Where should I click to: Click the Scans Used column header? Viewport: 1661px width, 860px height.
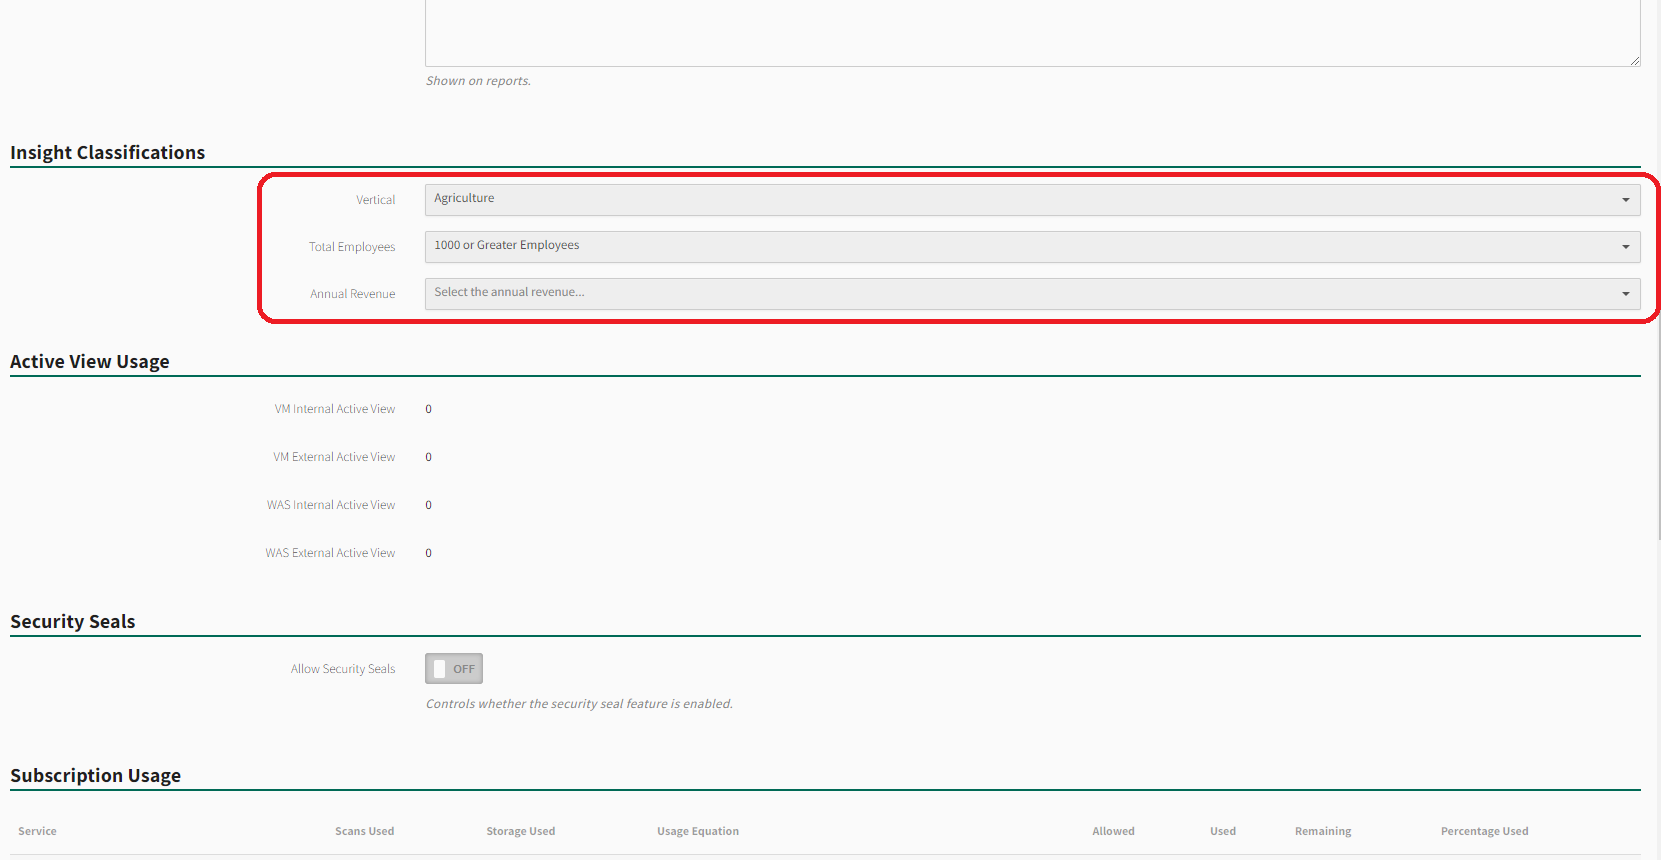pos(364,831)
